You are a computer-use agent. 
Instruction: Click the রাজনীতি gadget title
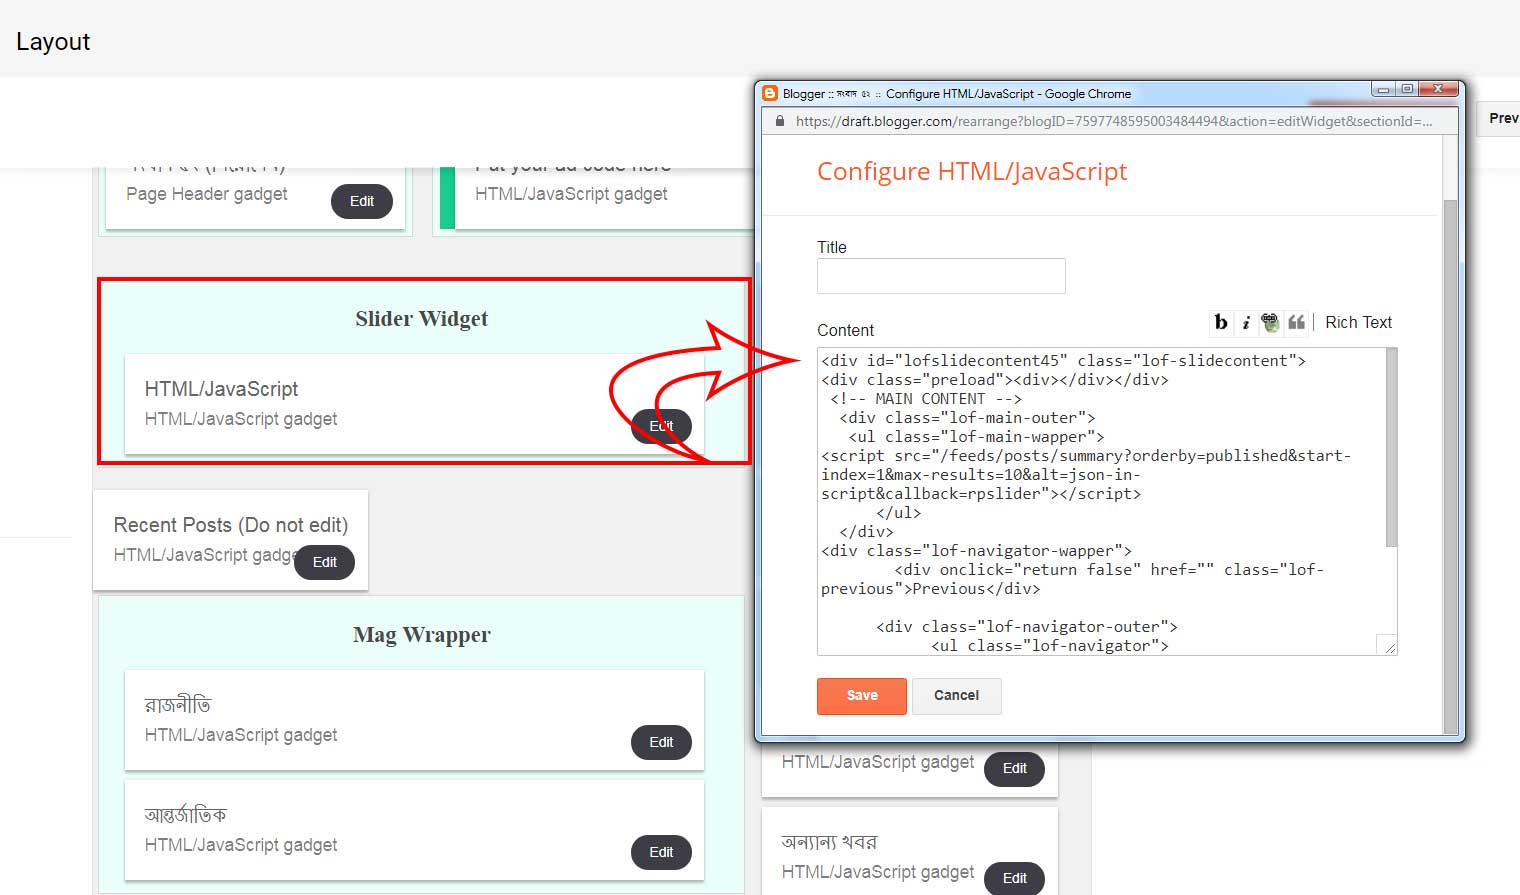(x=178, y=705)
